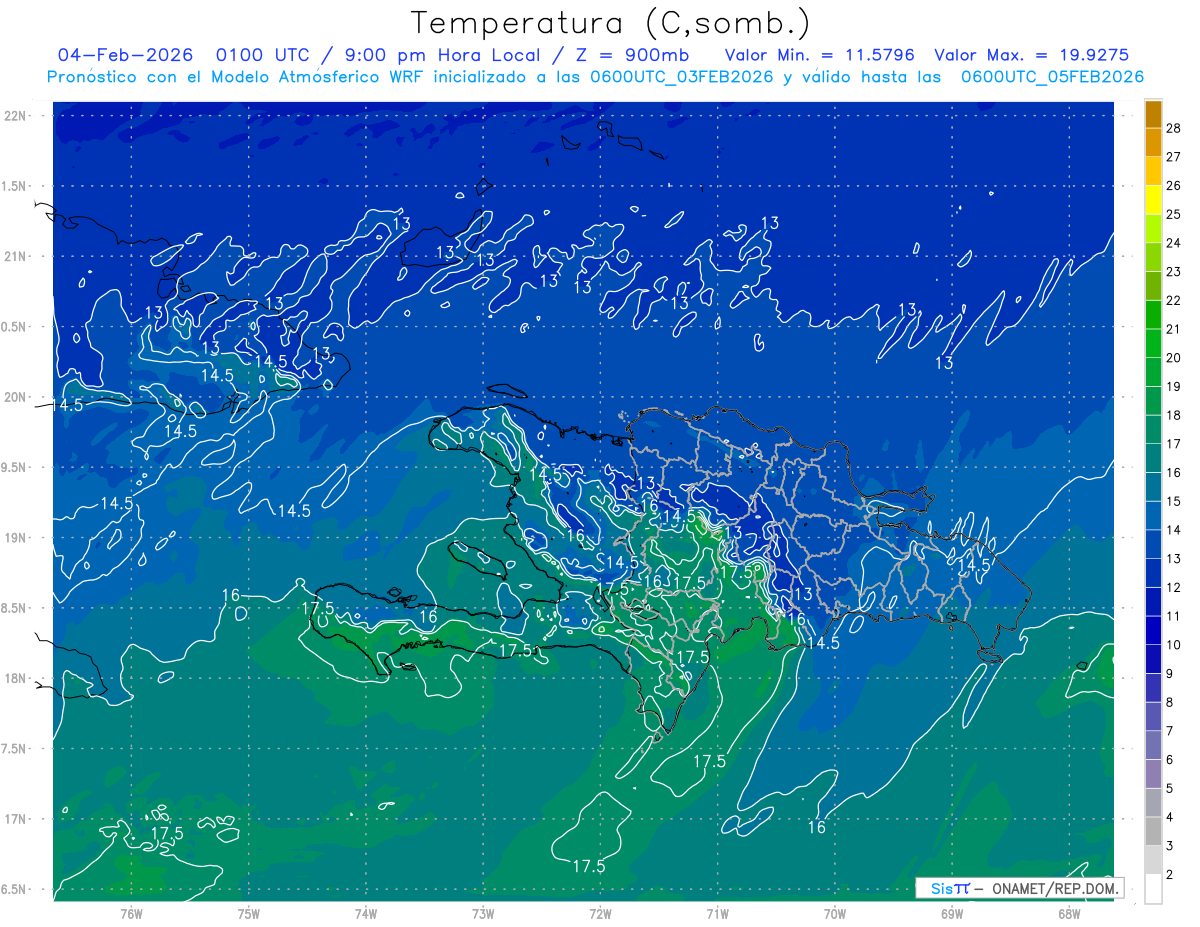1200x927 pixels.
Task: Select the '0600UTC_03FEB2026' initialization time
Action: click(681, 77)
